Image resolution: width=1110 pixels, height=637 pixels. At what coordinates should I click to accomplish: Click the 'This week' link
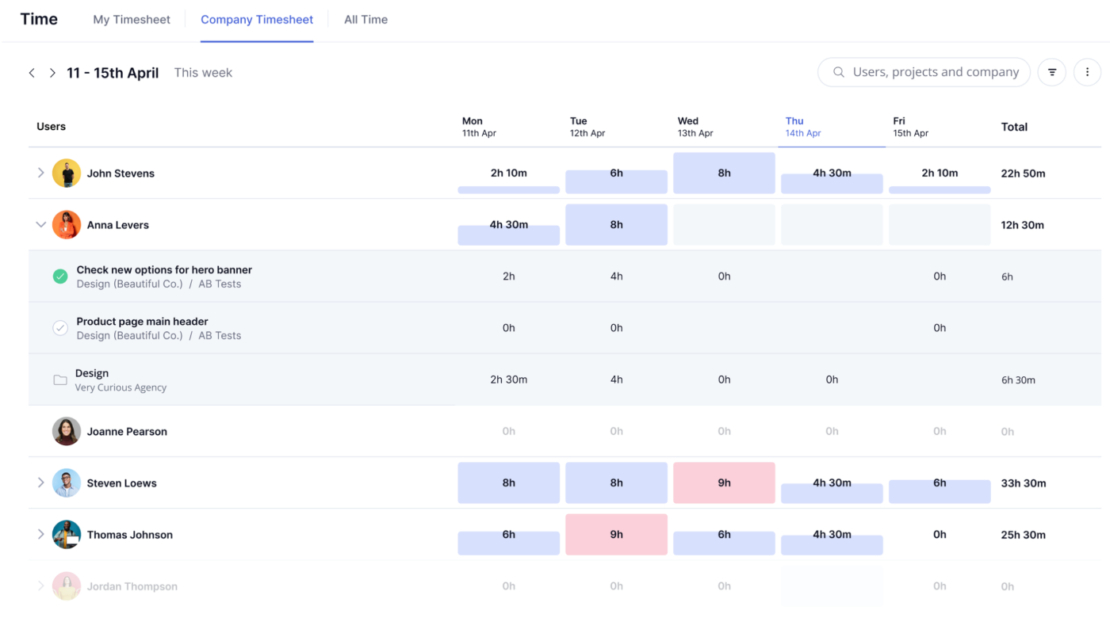[203, 72]
